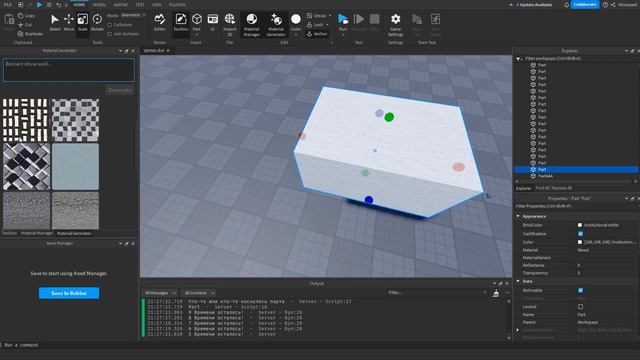
Task: Open the Lock dropdown arrow
Action: pos(327,25)
